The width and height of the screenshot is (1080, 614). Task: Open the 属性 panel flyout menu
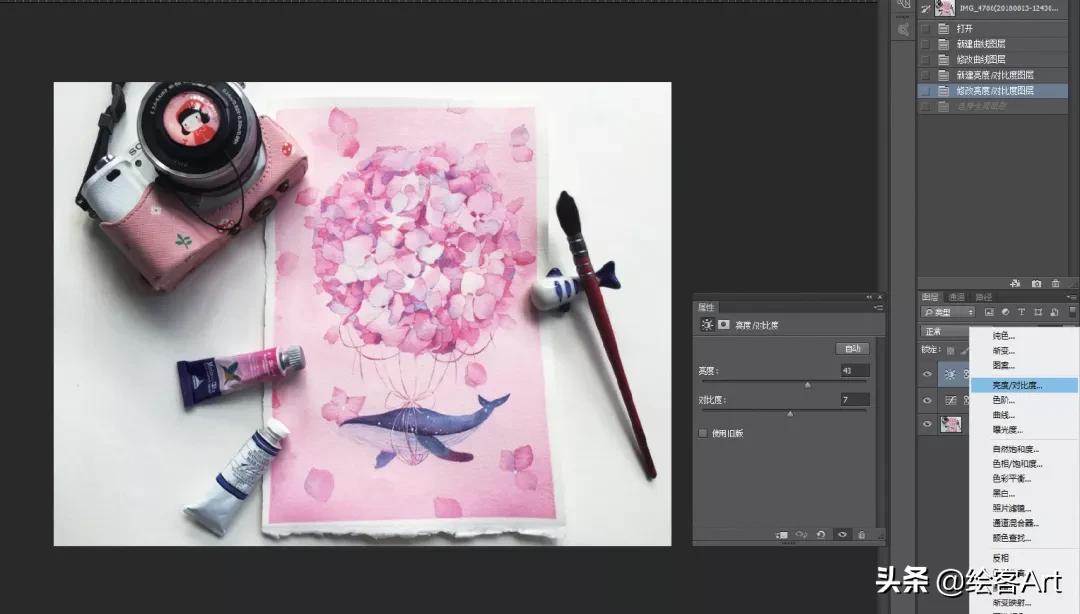click(x=878, y=307)
